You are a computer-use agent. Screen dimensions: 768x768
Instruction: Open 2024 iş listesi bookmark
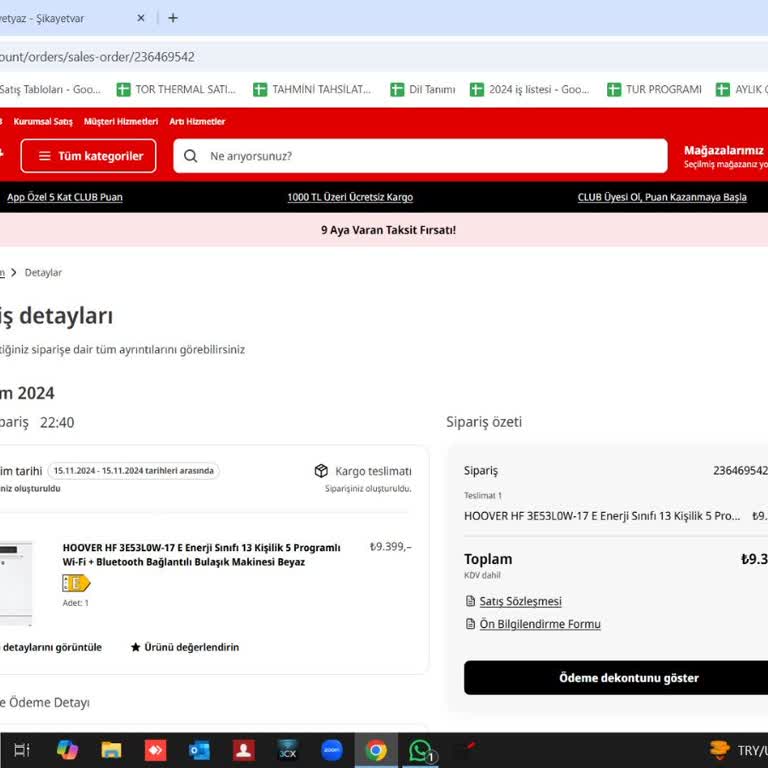pos(530,90)
